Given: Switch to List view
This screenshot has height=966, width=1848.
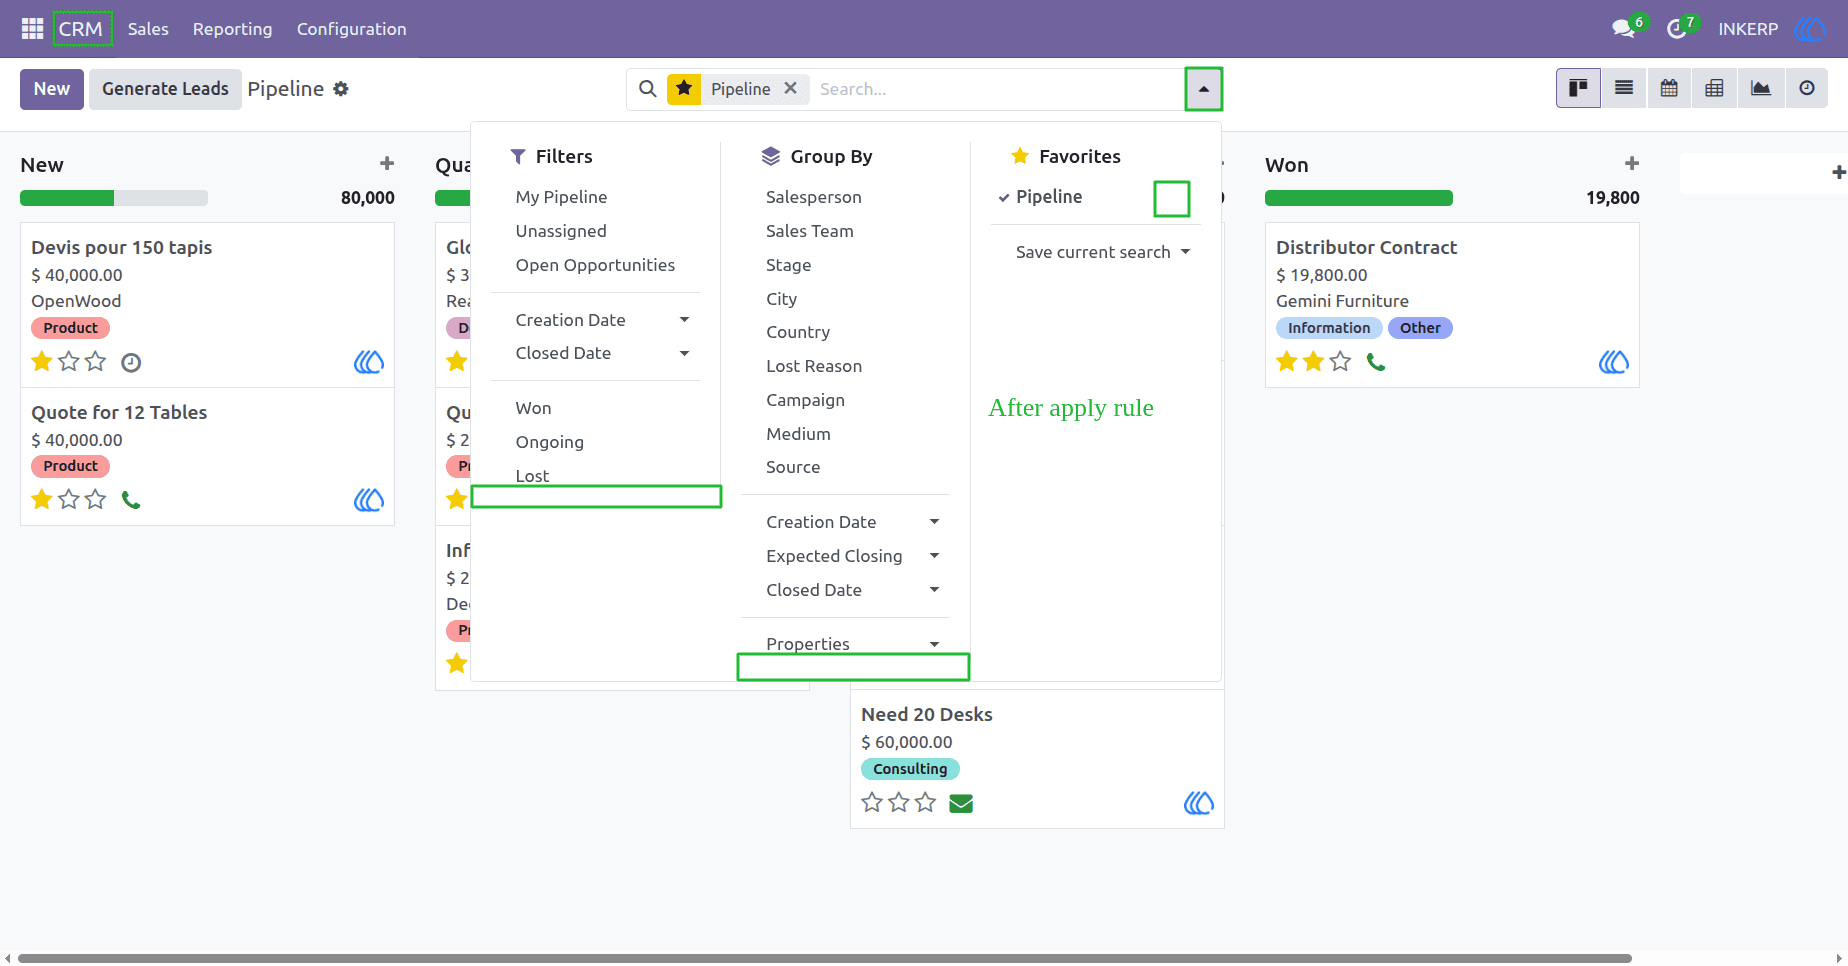Looking at the screenshot, I should [x=1624, y=88].
